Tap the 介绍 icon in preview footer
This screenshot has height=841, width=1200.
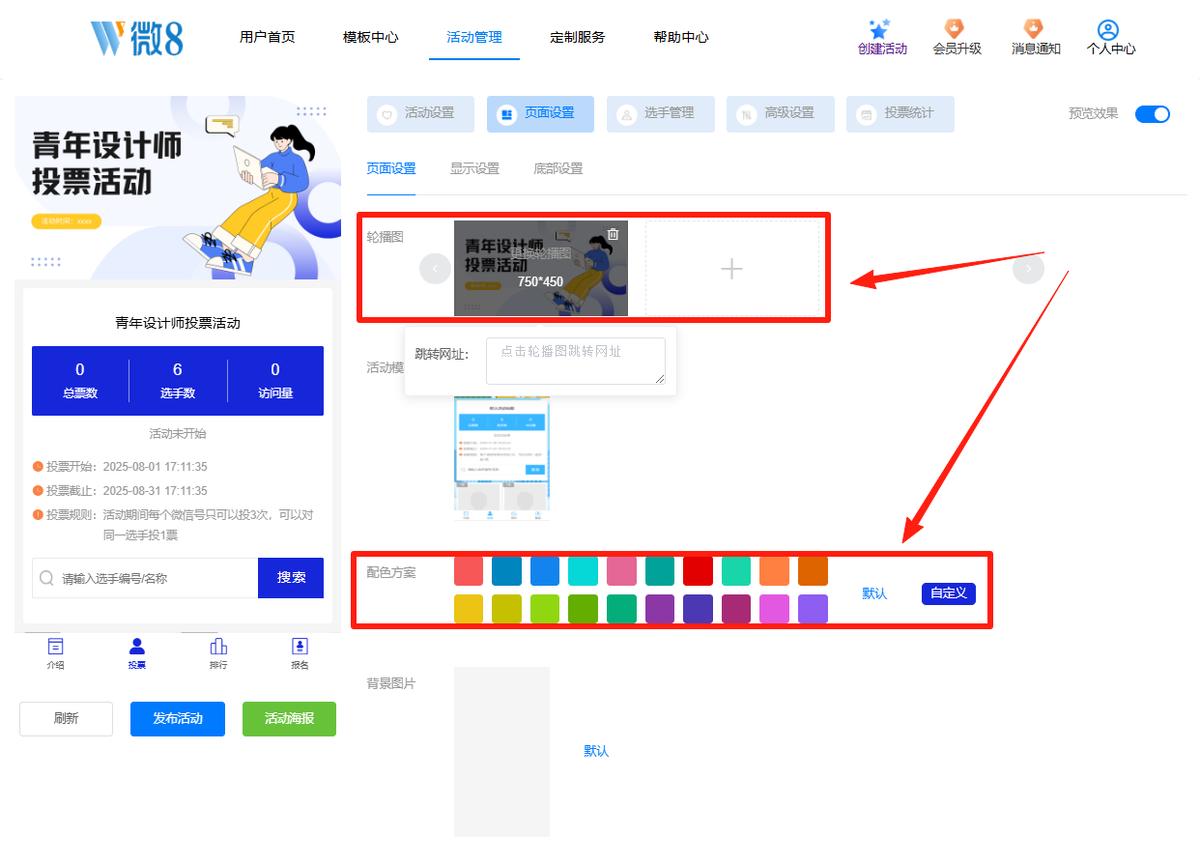[x=56, y=646]
